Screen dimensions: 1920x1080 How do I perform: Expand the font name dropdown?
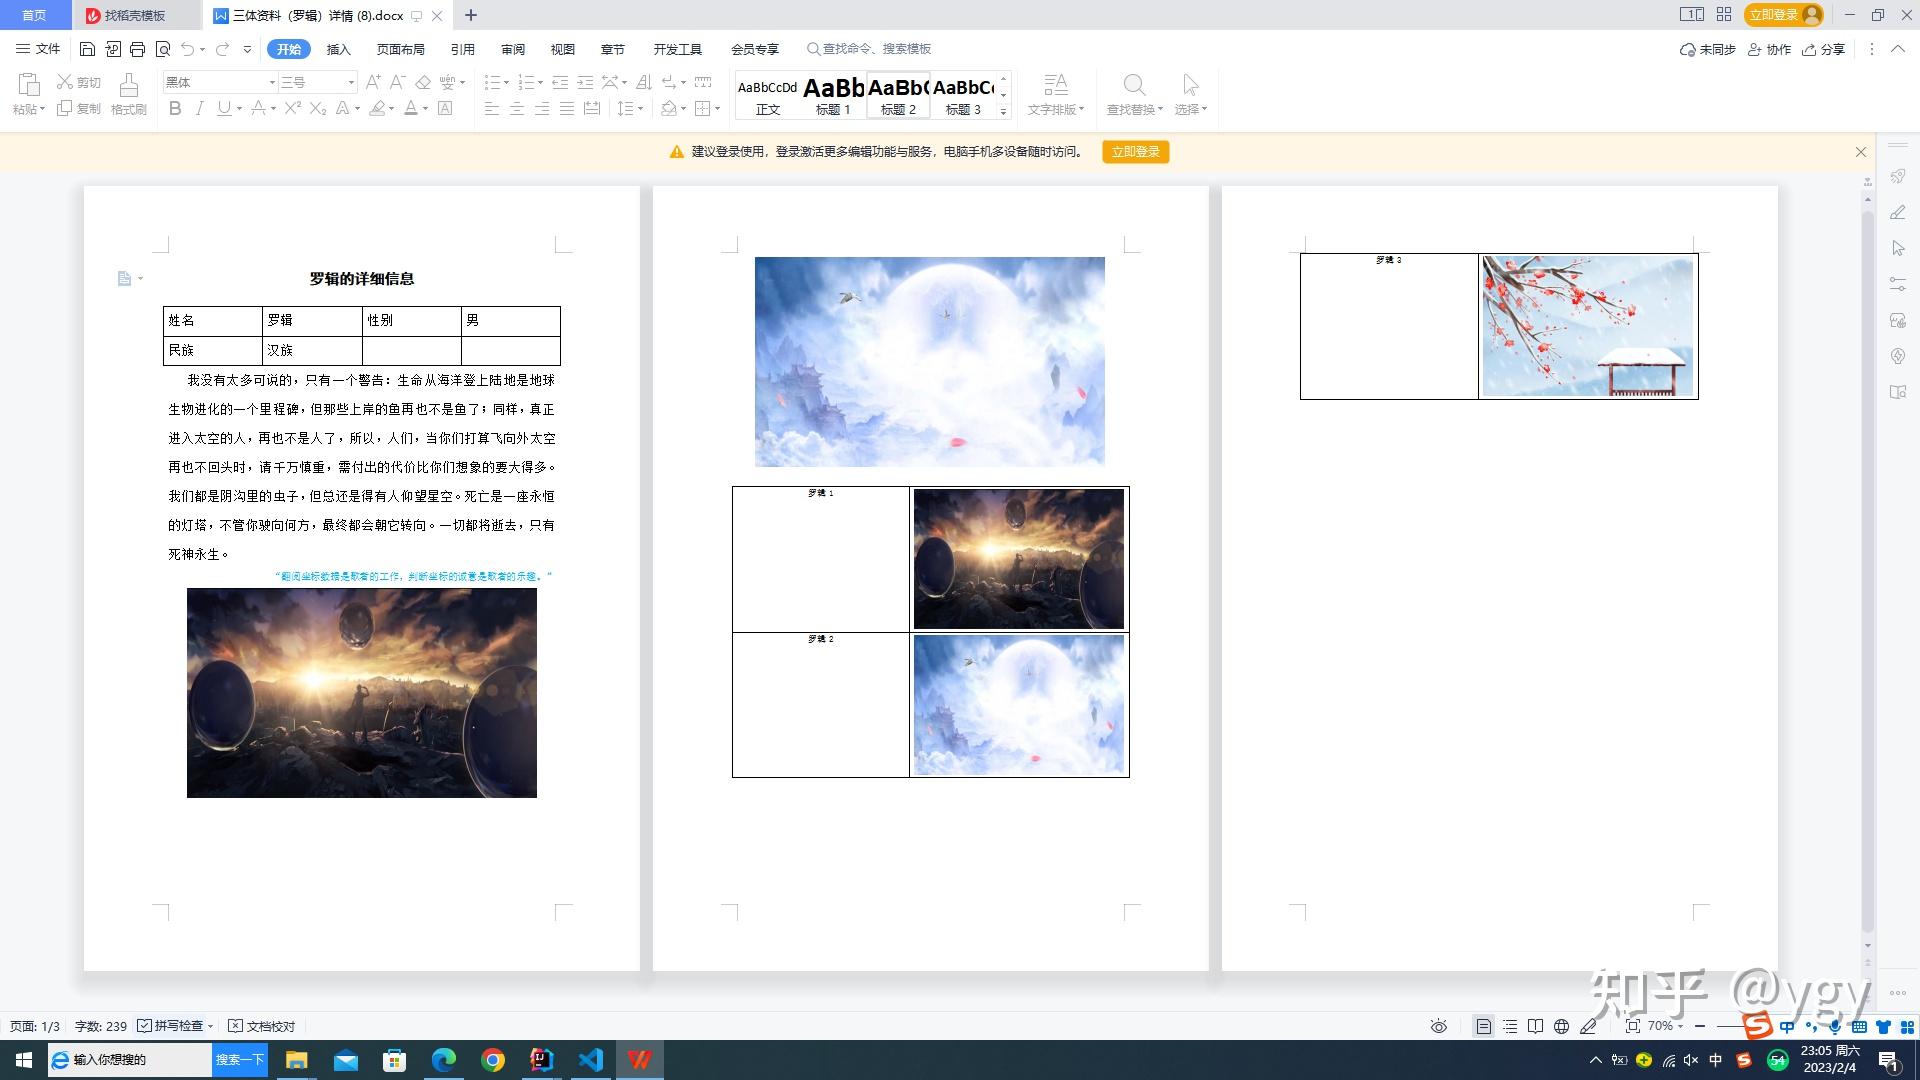click(272, 82)
